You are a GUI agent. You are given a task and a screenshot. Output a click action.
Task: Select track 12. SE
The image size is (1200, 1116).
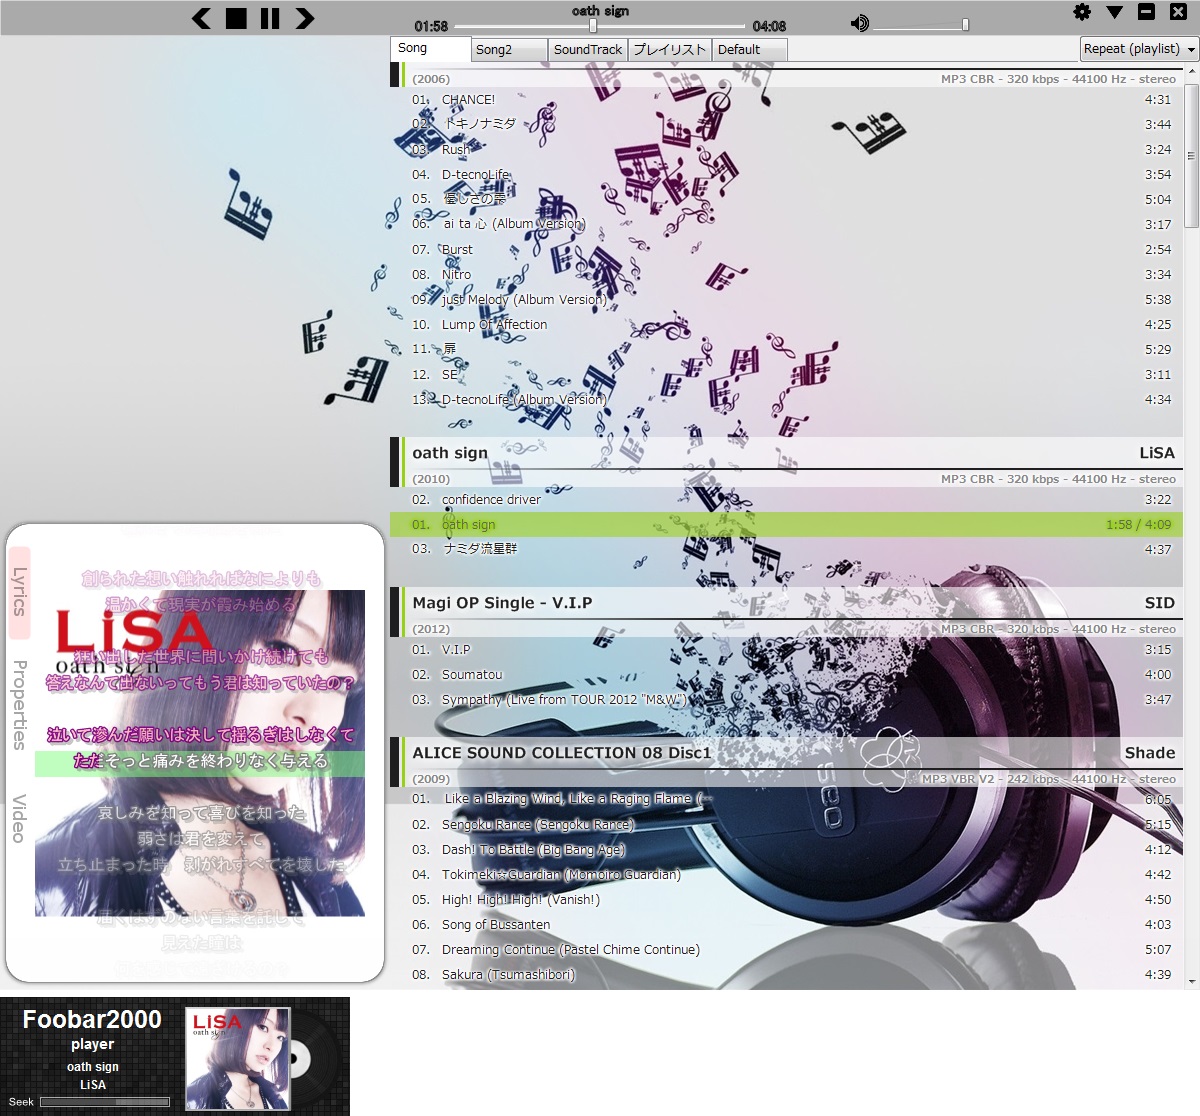click(786, 374)
